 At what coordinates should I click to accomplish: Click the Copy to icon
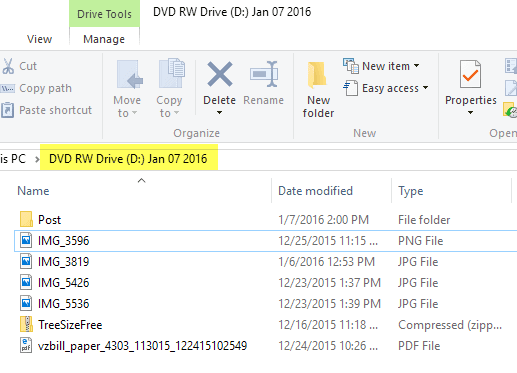tap(171, 73)
